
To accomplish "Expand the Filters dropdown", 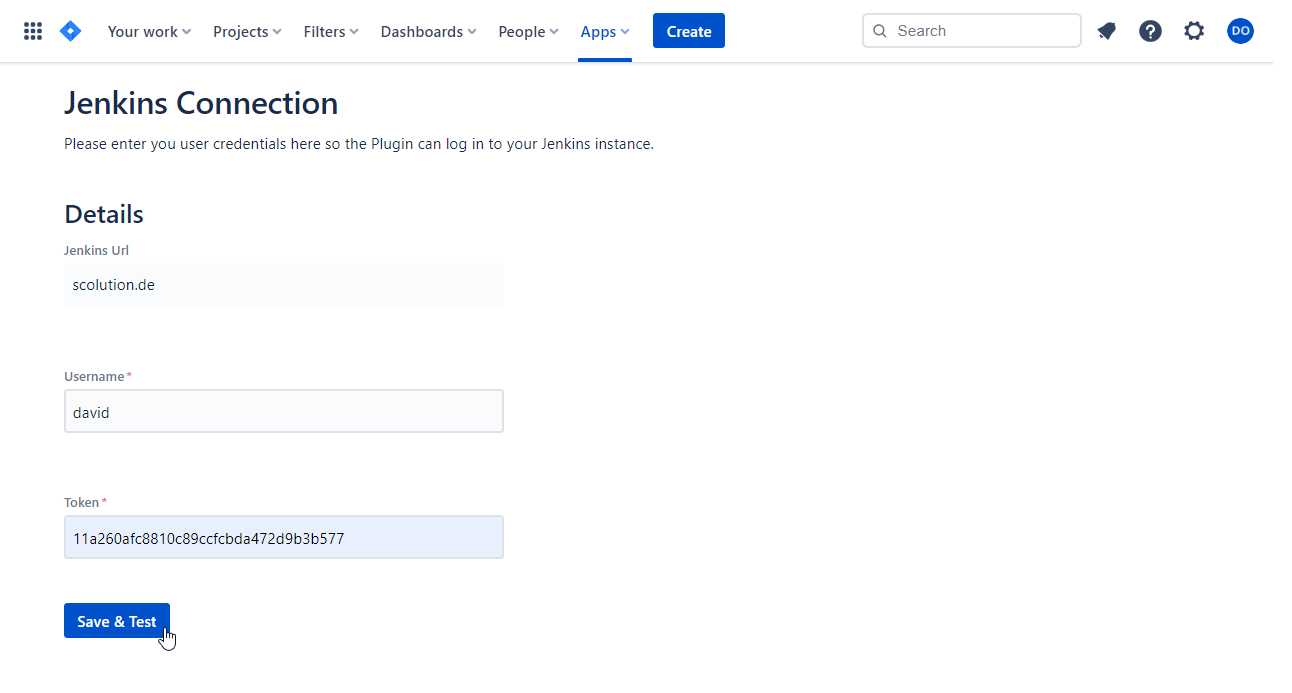I will click(x=331, y=31).
